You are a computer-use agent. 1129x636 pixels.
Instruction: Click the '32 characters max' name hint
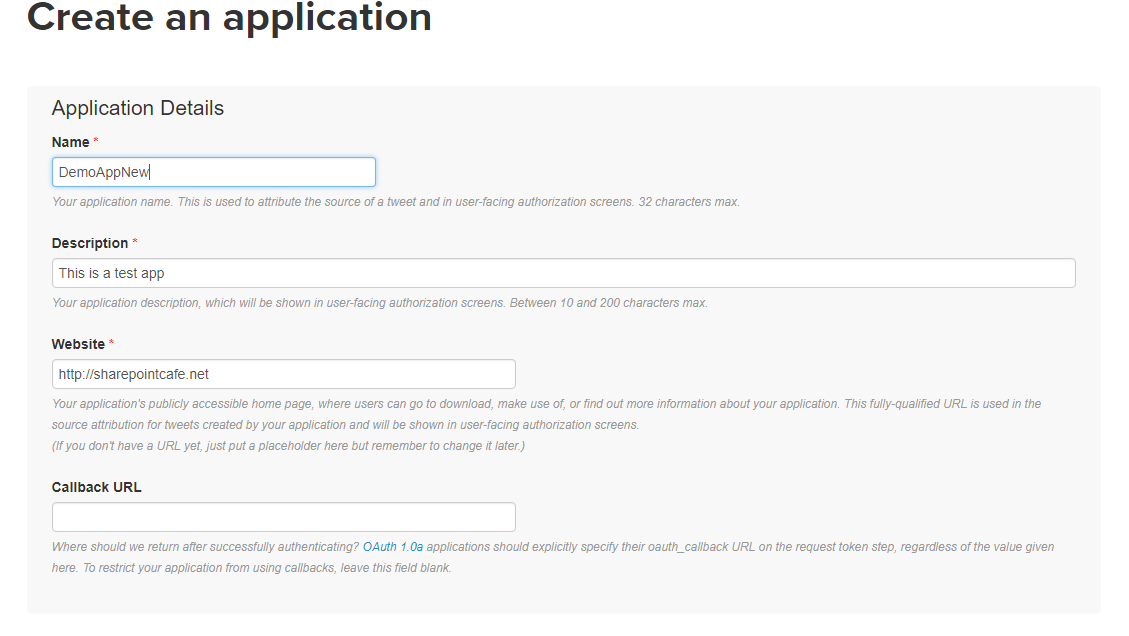[688, 202]
